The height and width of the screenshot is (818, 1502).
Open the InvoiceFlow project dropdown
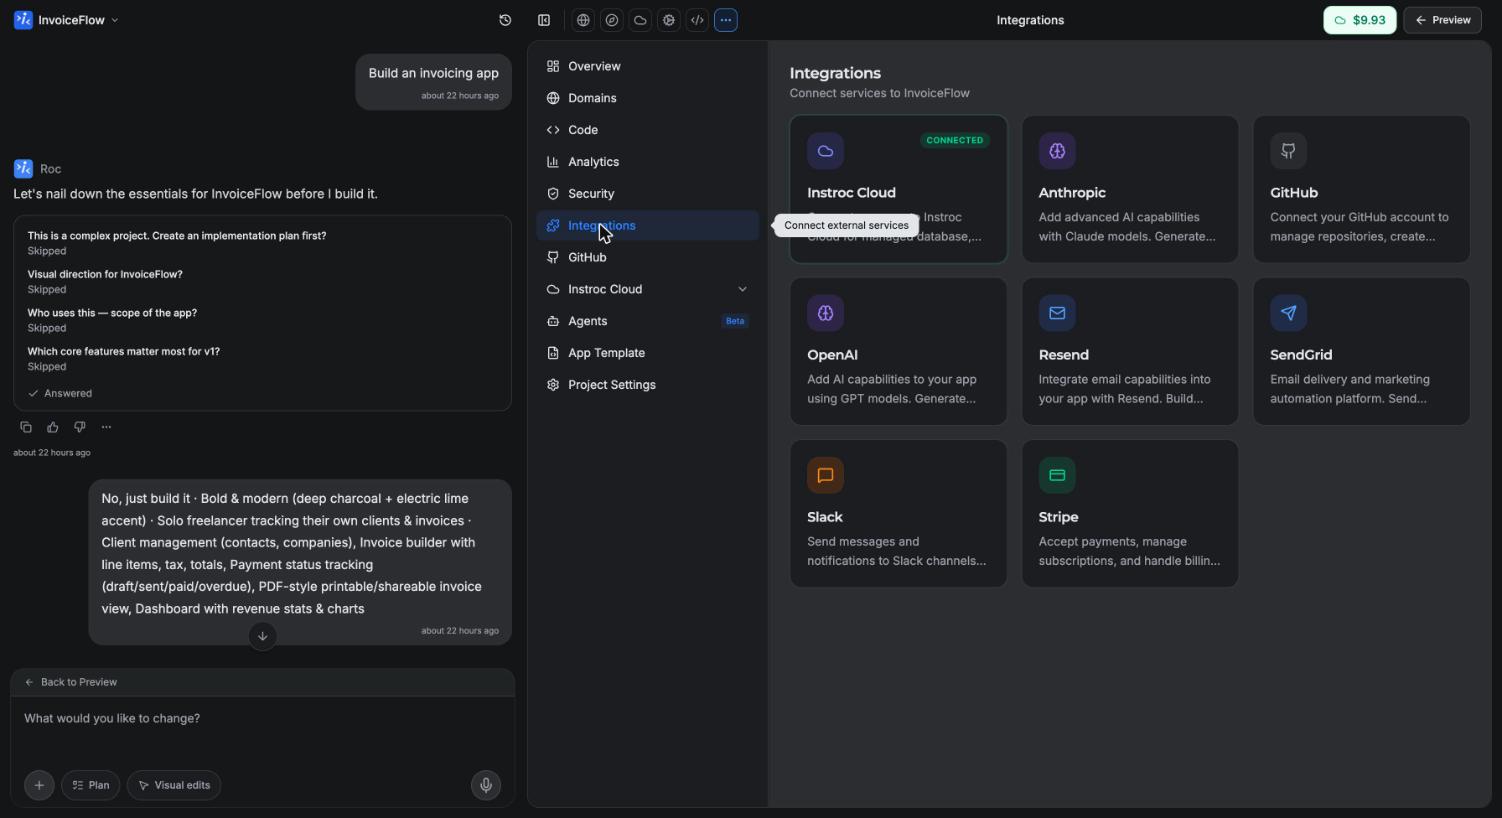67,20
